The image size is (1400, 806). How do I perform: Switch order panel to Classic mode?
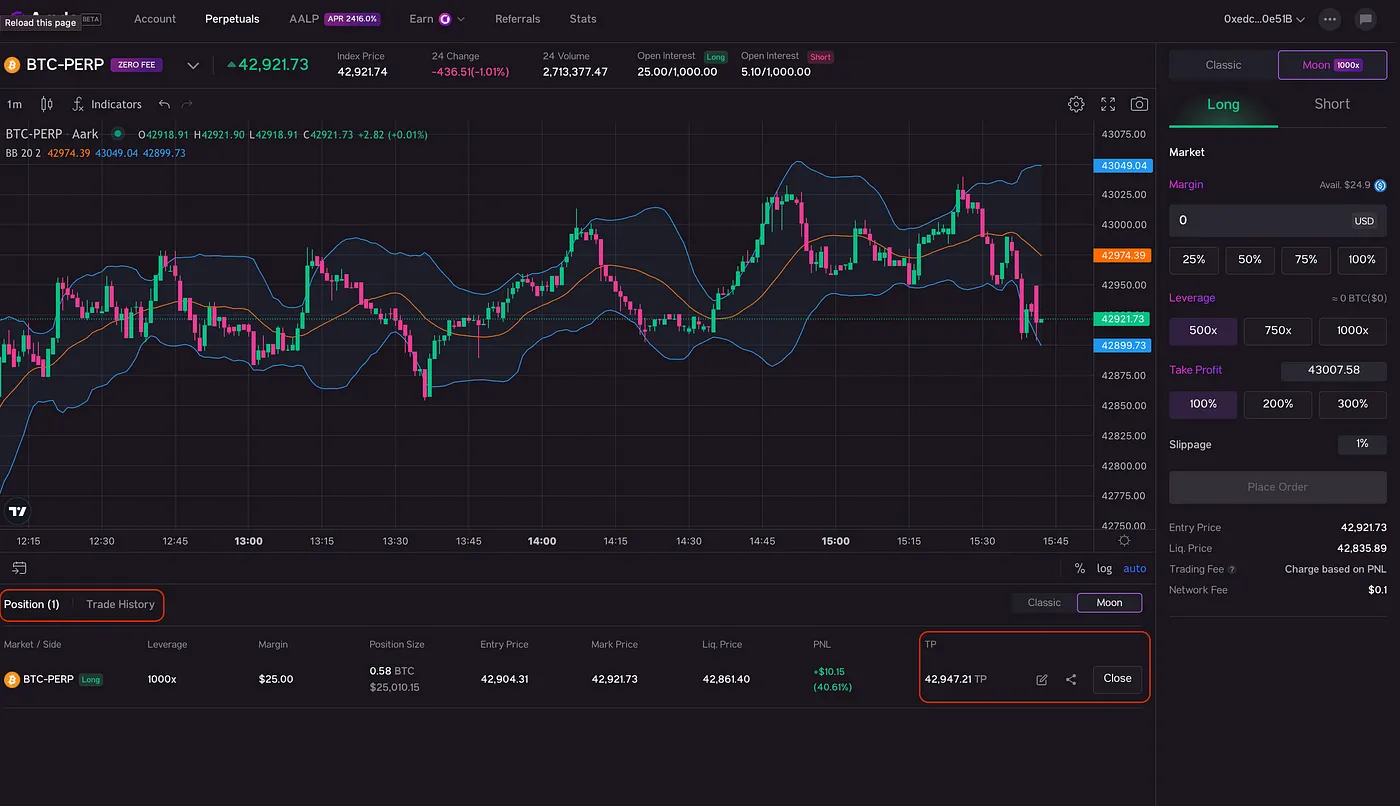[x=1223, y=65]
